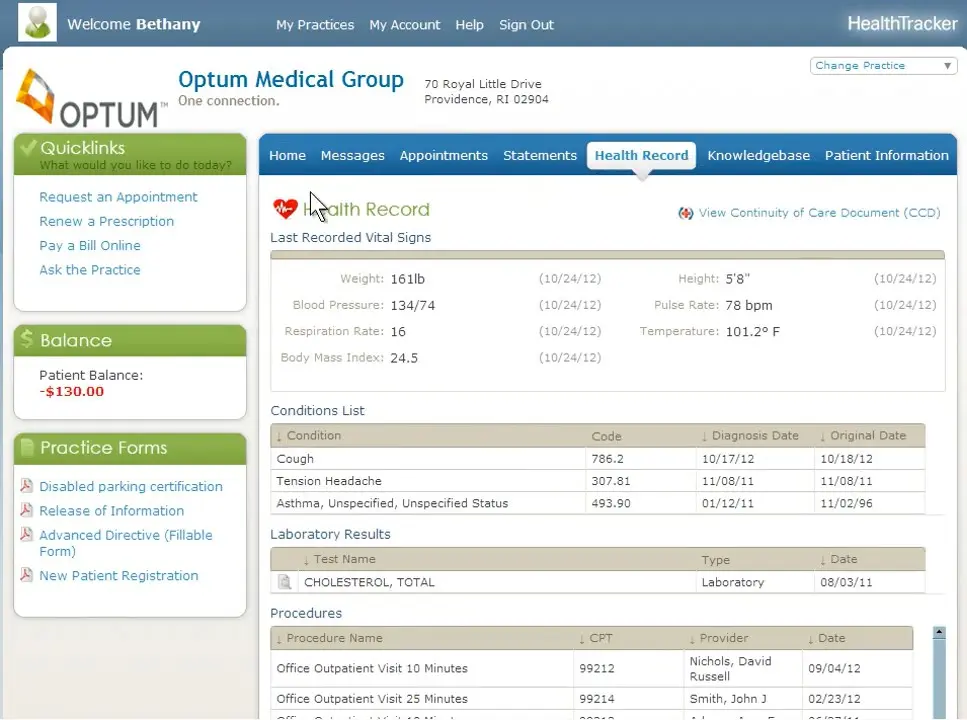Viewport: 967px width, 720px height.
Task: Click the globe icon beside the CCD link
Action: (x=686, y=213)
